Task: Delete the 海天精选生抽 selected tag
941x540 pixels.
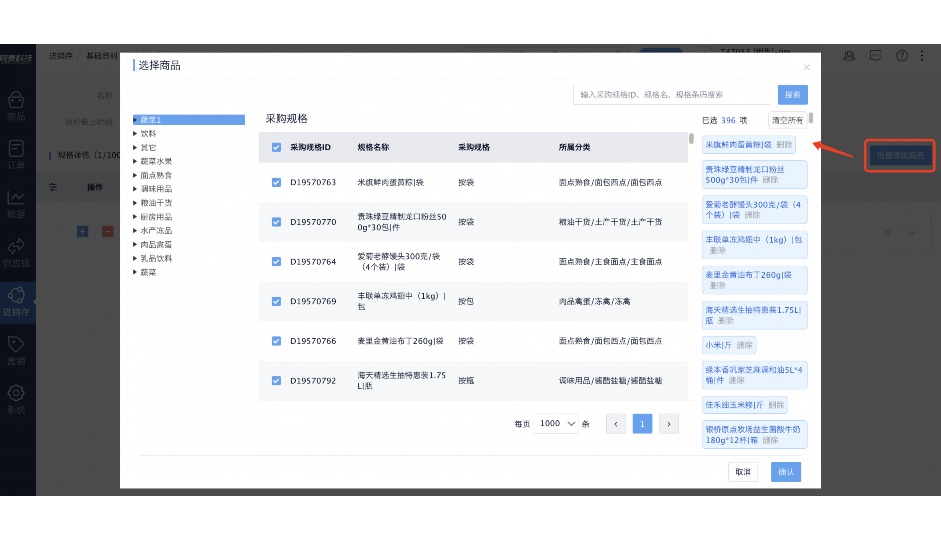Action: click(726, 320)
